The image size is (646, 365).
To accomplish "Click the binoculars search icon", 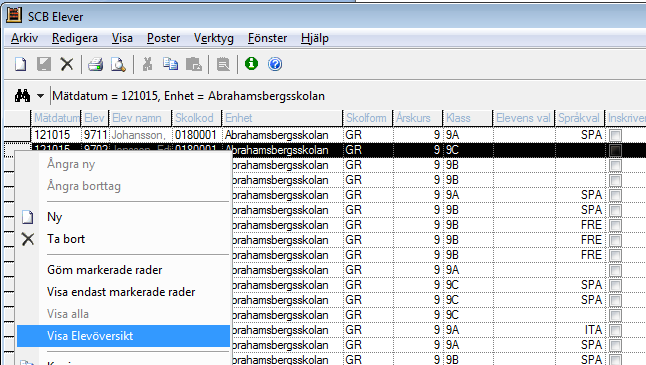I will click(x=22, y=96).
